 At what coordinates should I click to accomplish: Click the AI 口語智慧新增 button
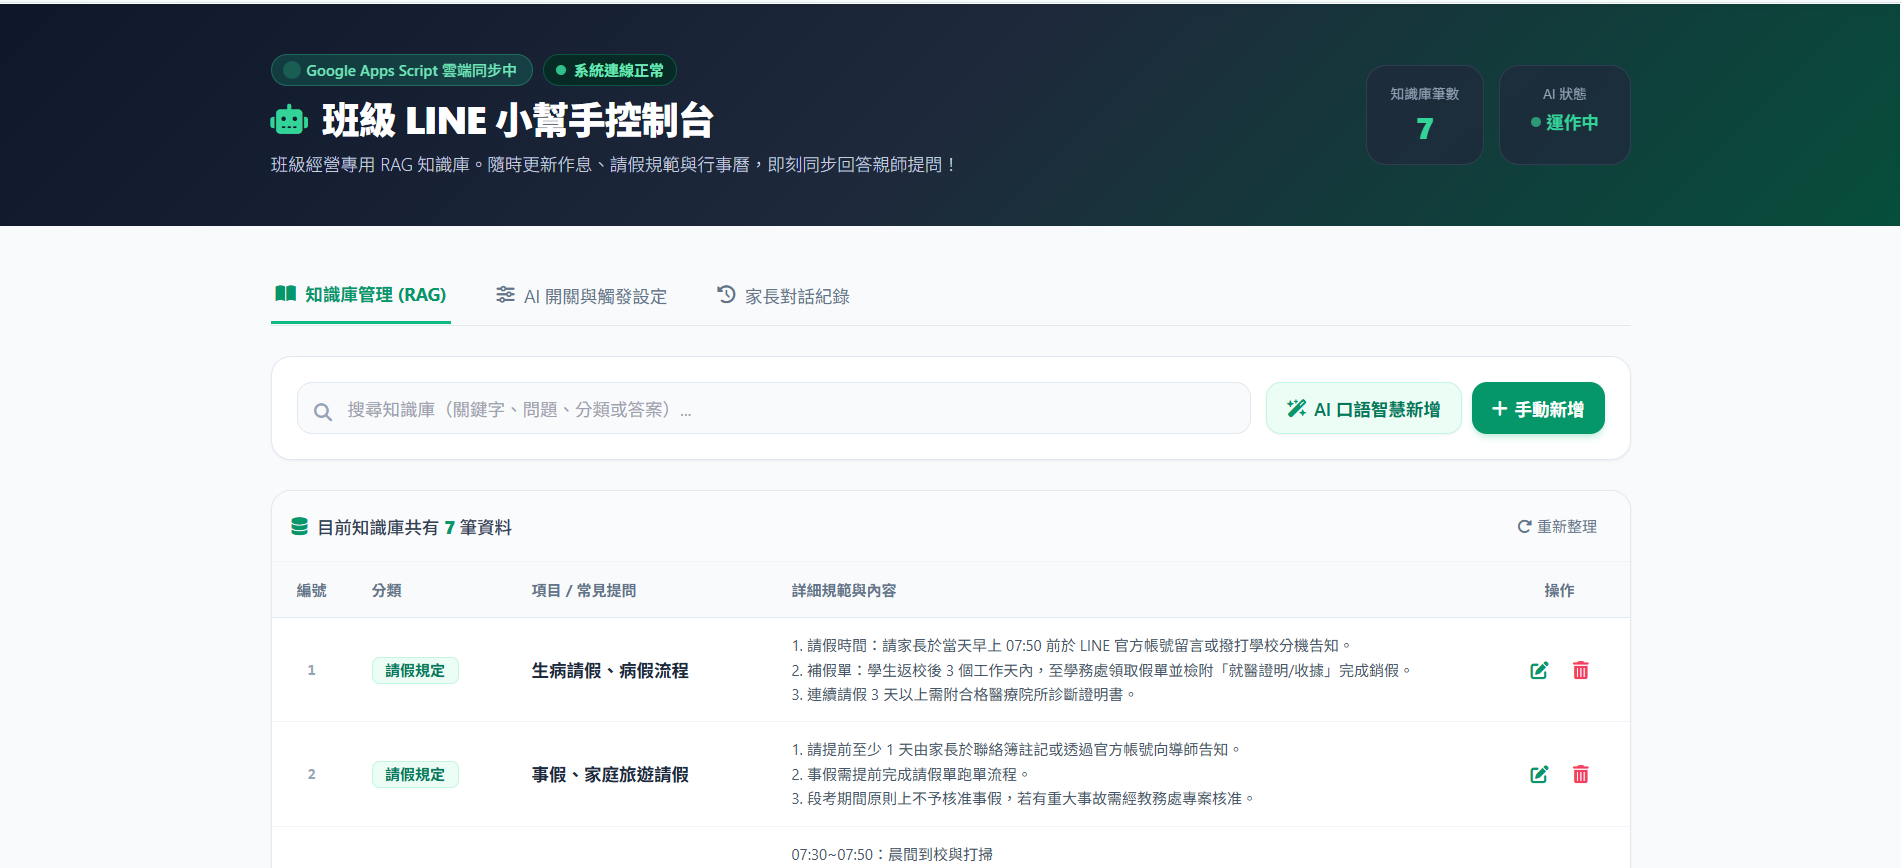coord(1363,408)
